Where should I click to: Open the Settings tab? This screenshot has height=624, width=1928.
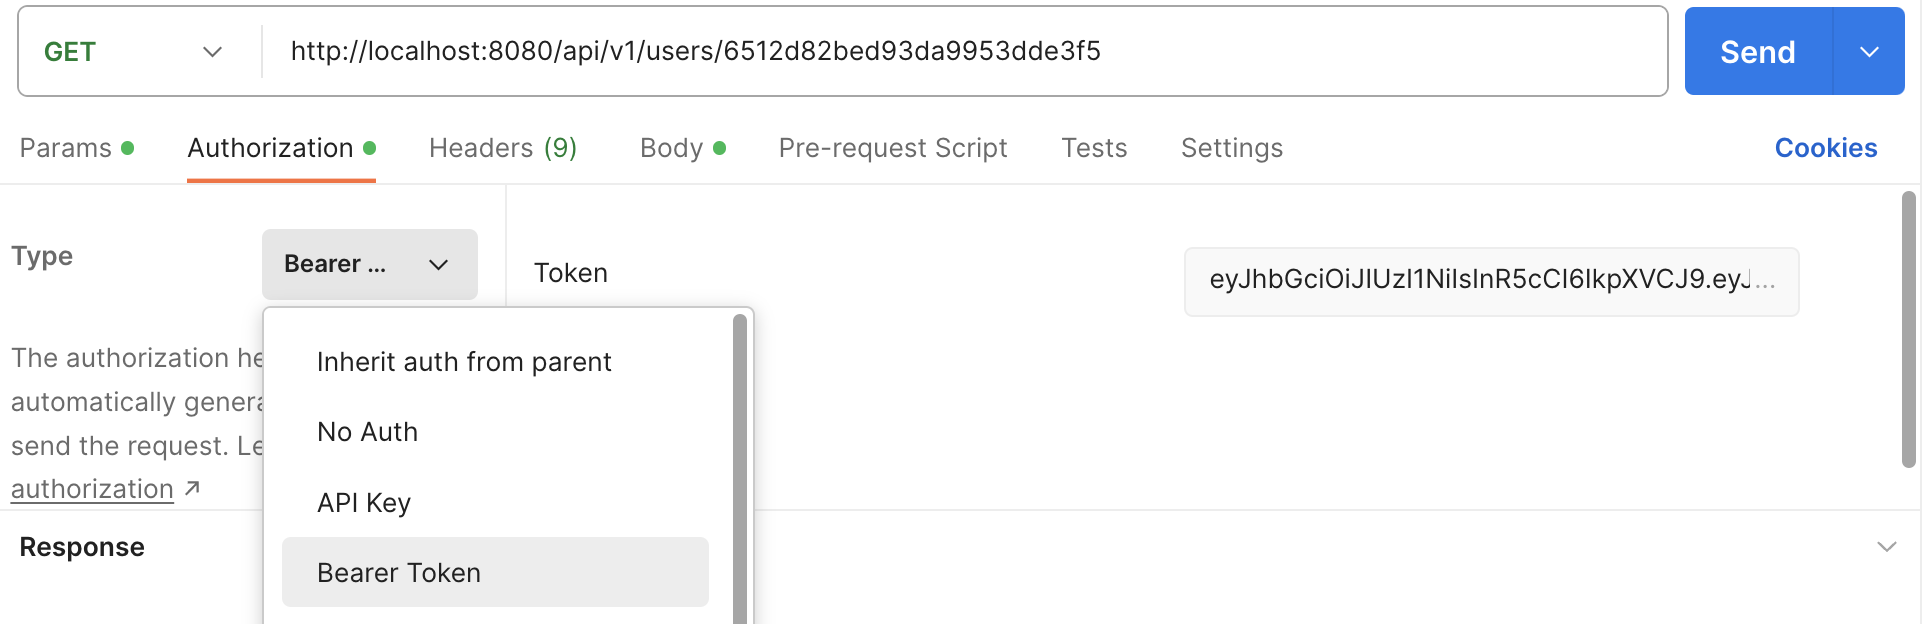(x=1231, y=148)
